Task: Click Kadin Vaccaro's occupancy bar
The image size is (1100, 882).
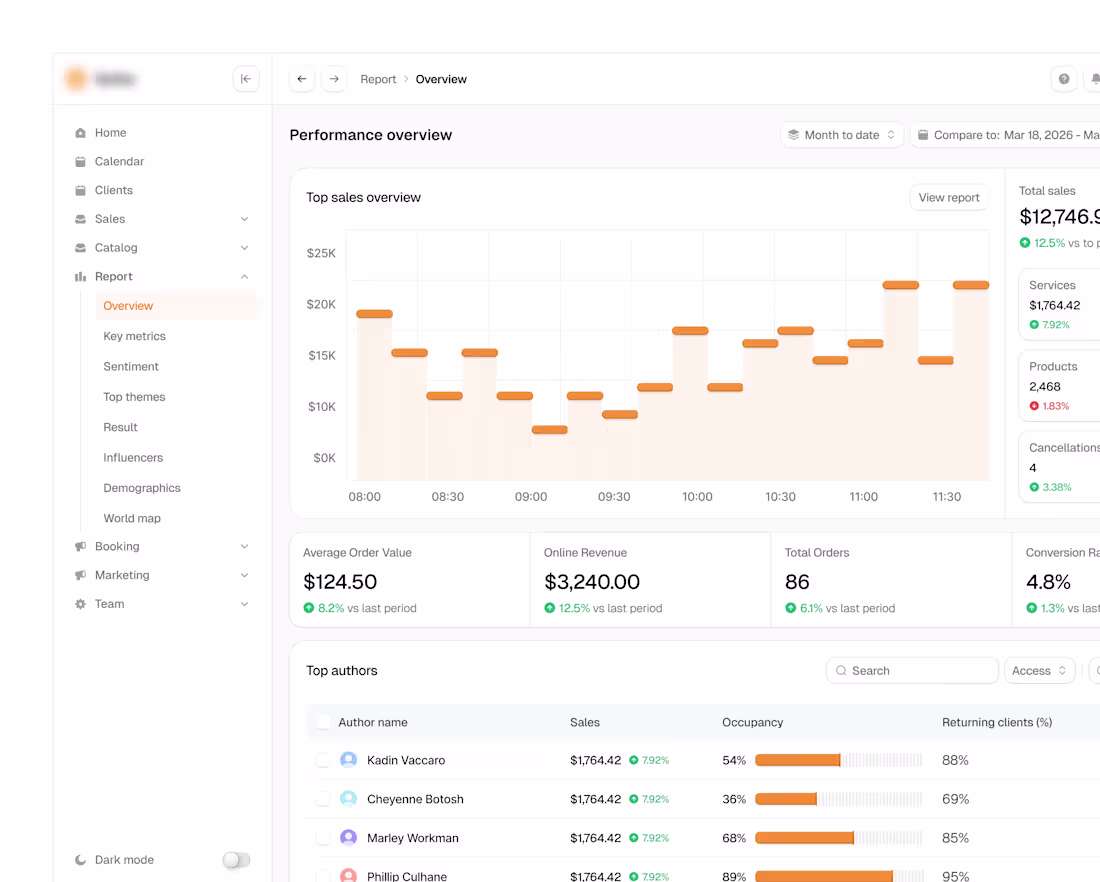Action: click(838, 760)
